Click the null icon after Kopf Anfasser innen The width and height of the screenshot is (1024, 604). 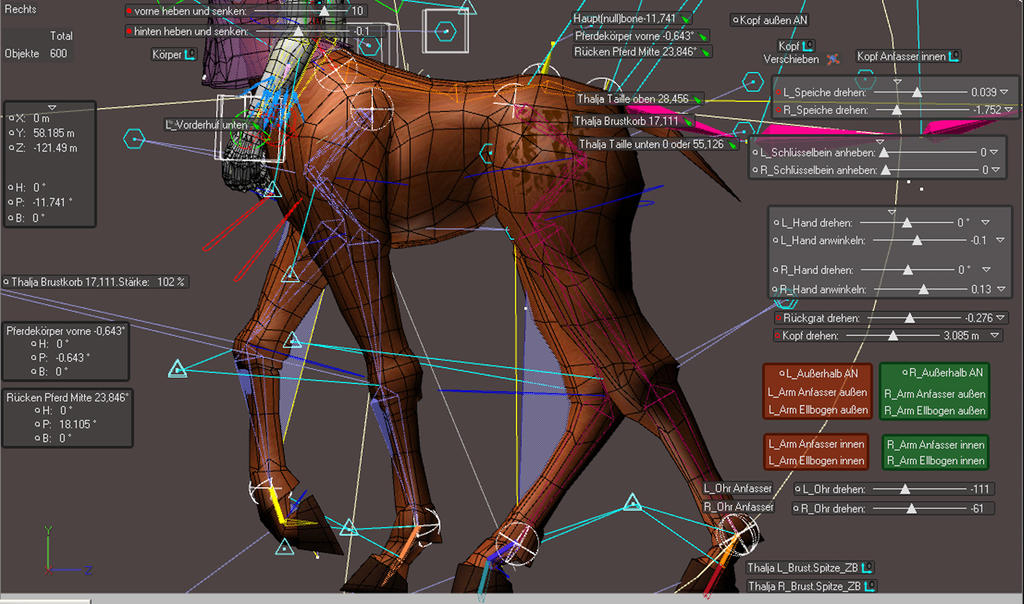pos(953,57)
